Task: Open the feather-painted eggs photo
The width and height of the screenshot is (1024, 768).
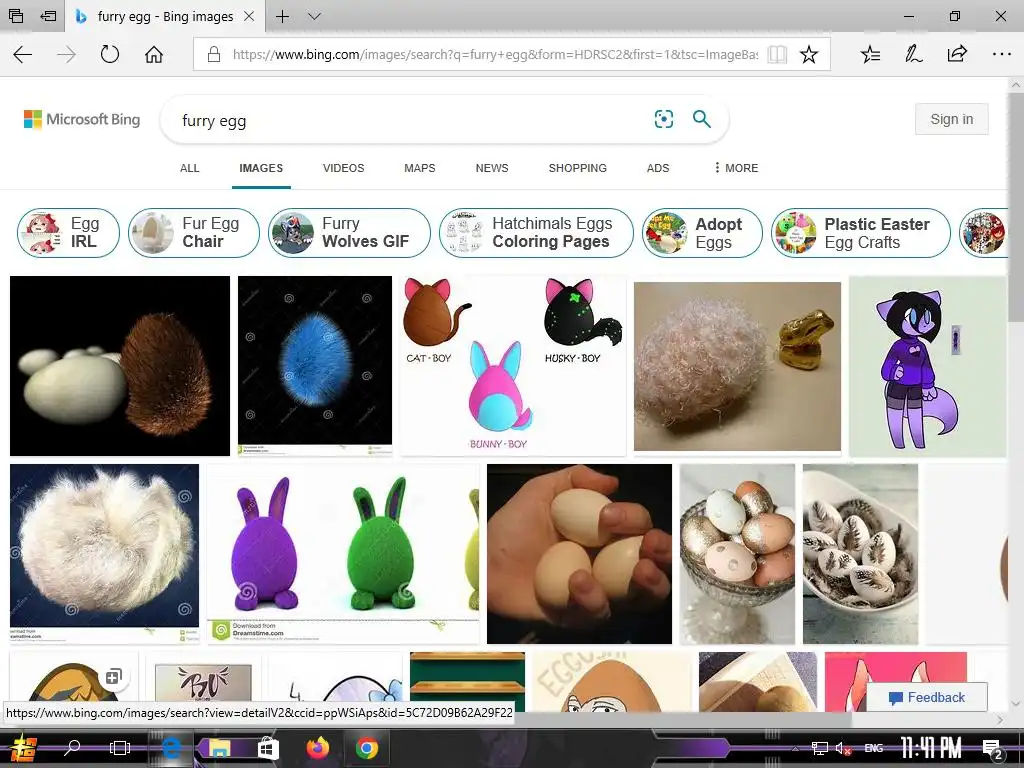Action: pyautogui.click(x=860, y=554)
